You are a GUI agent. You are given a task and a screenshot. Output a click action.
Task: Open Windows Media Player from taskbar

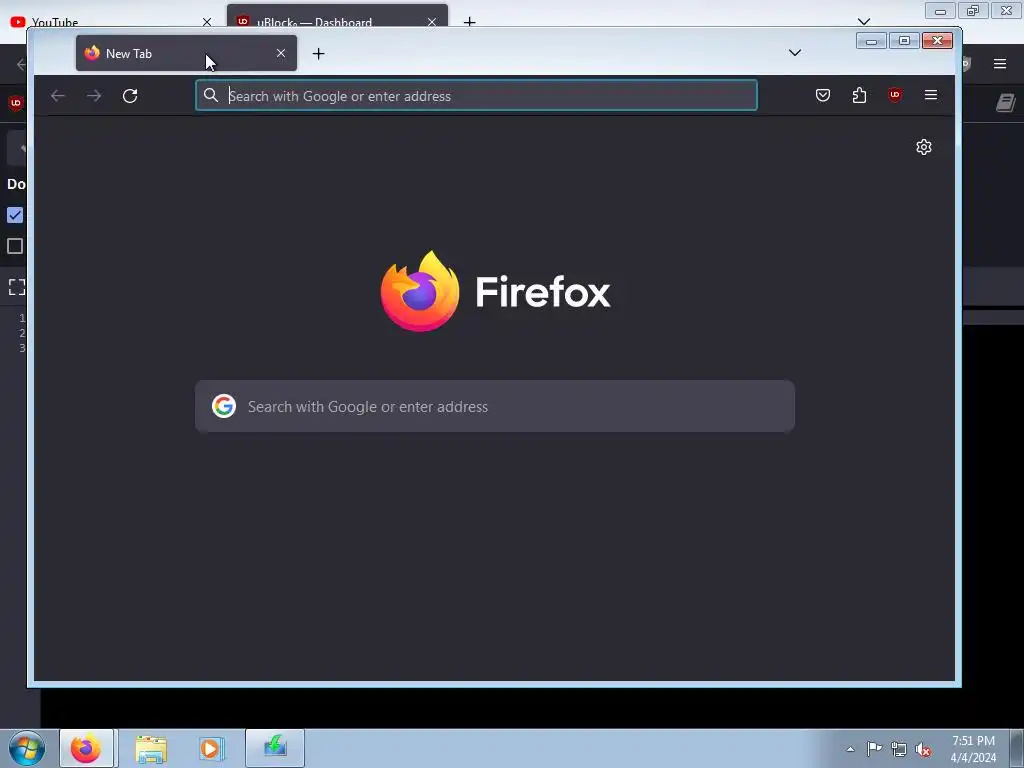212,748
